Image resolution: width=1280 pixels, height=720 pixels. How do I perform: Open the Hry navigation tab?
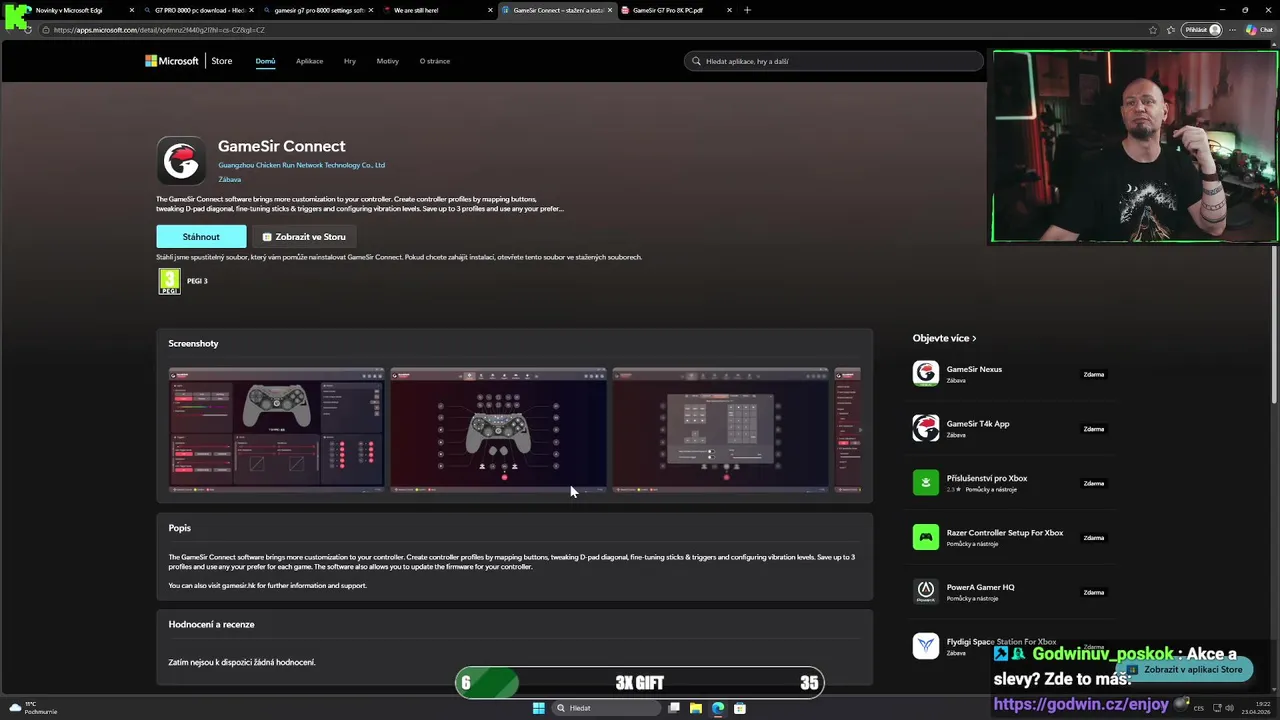tap(350, 61)
